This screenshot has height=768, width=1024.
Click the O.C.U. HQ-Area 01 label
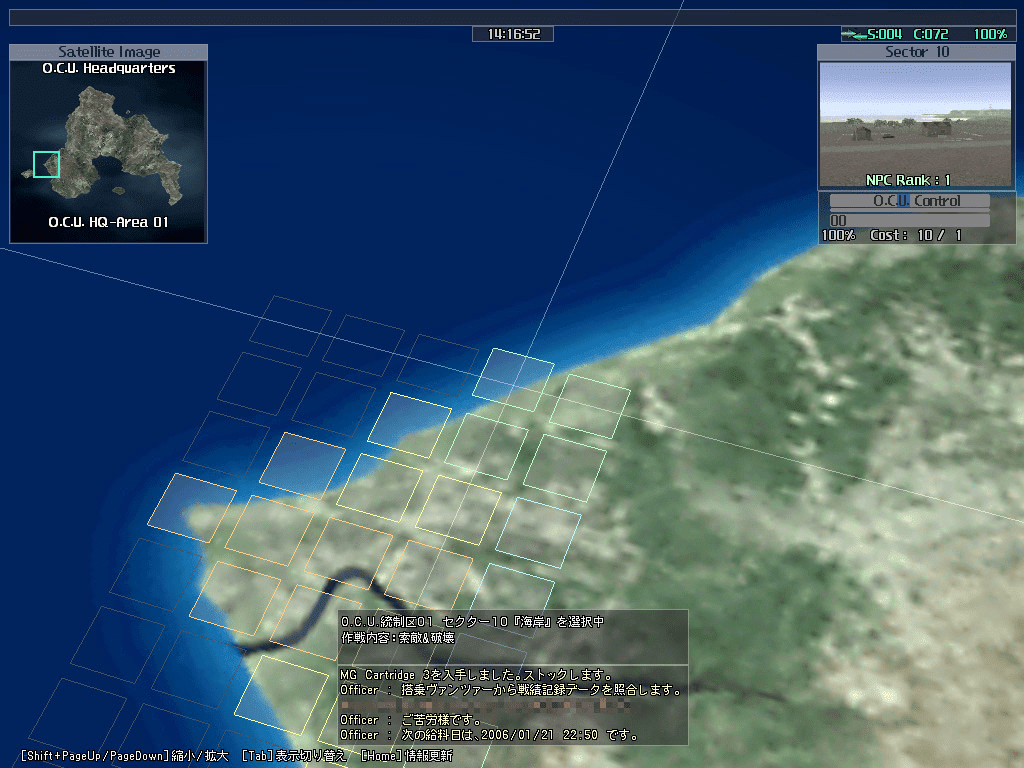(x=108, y=222)
